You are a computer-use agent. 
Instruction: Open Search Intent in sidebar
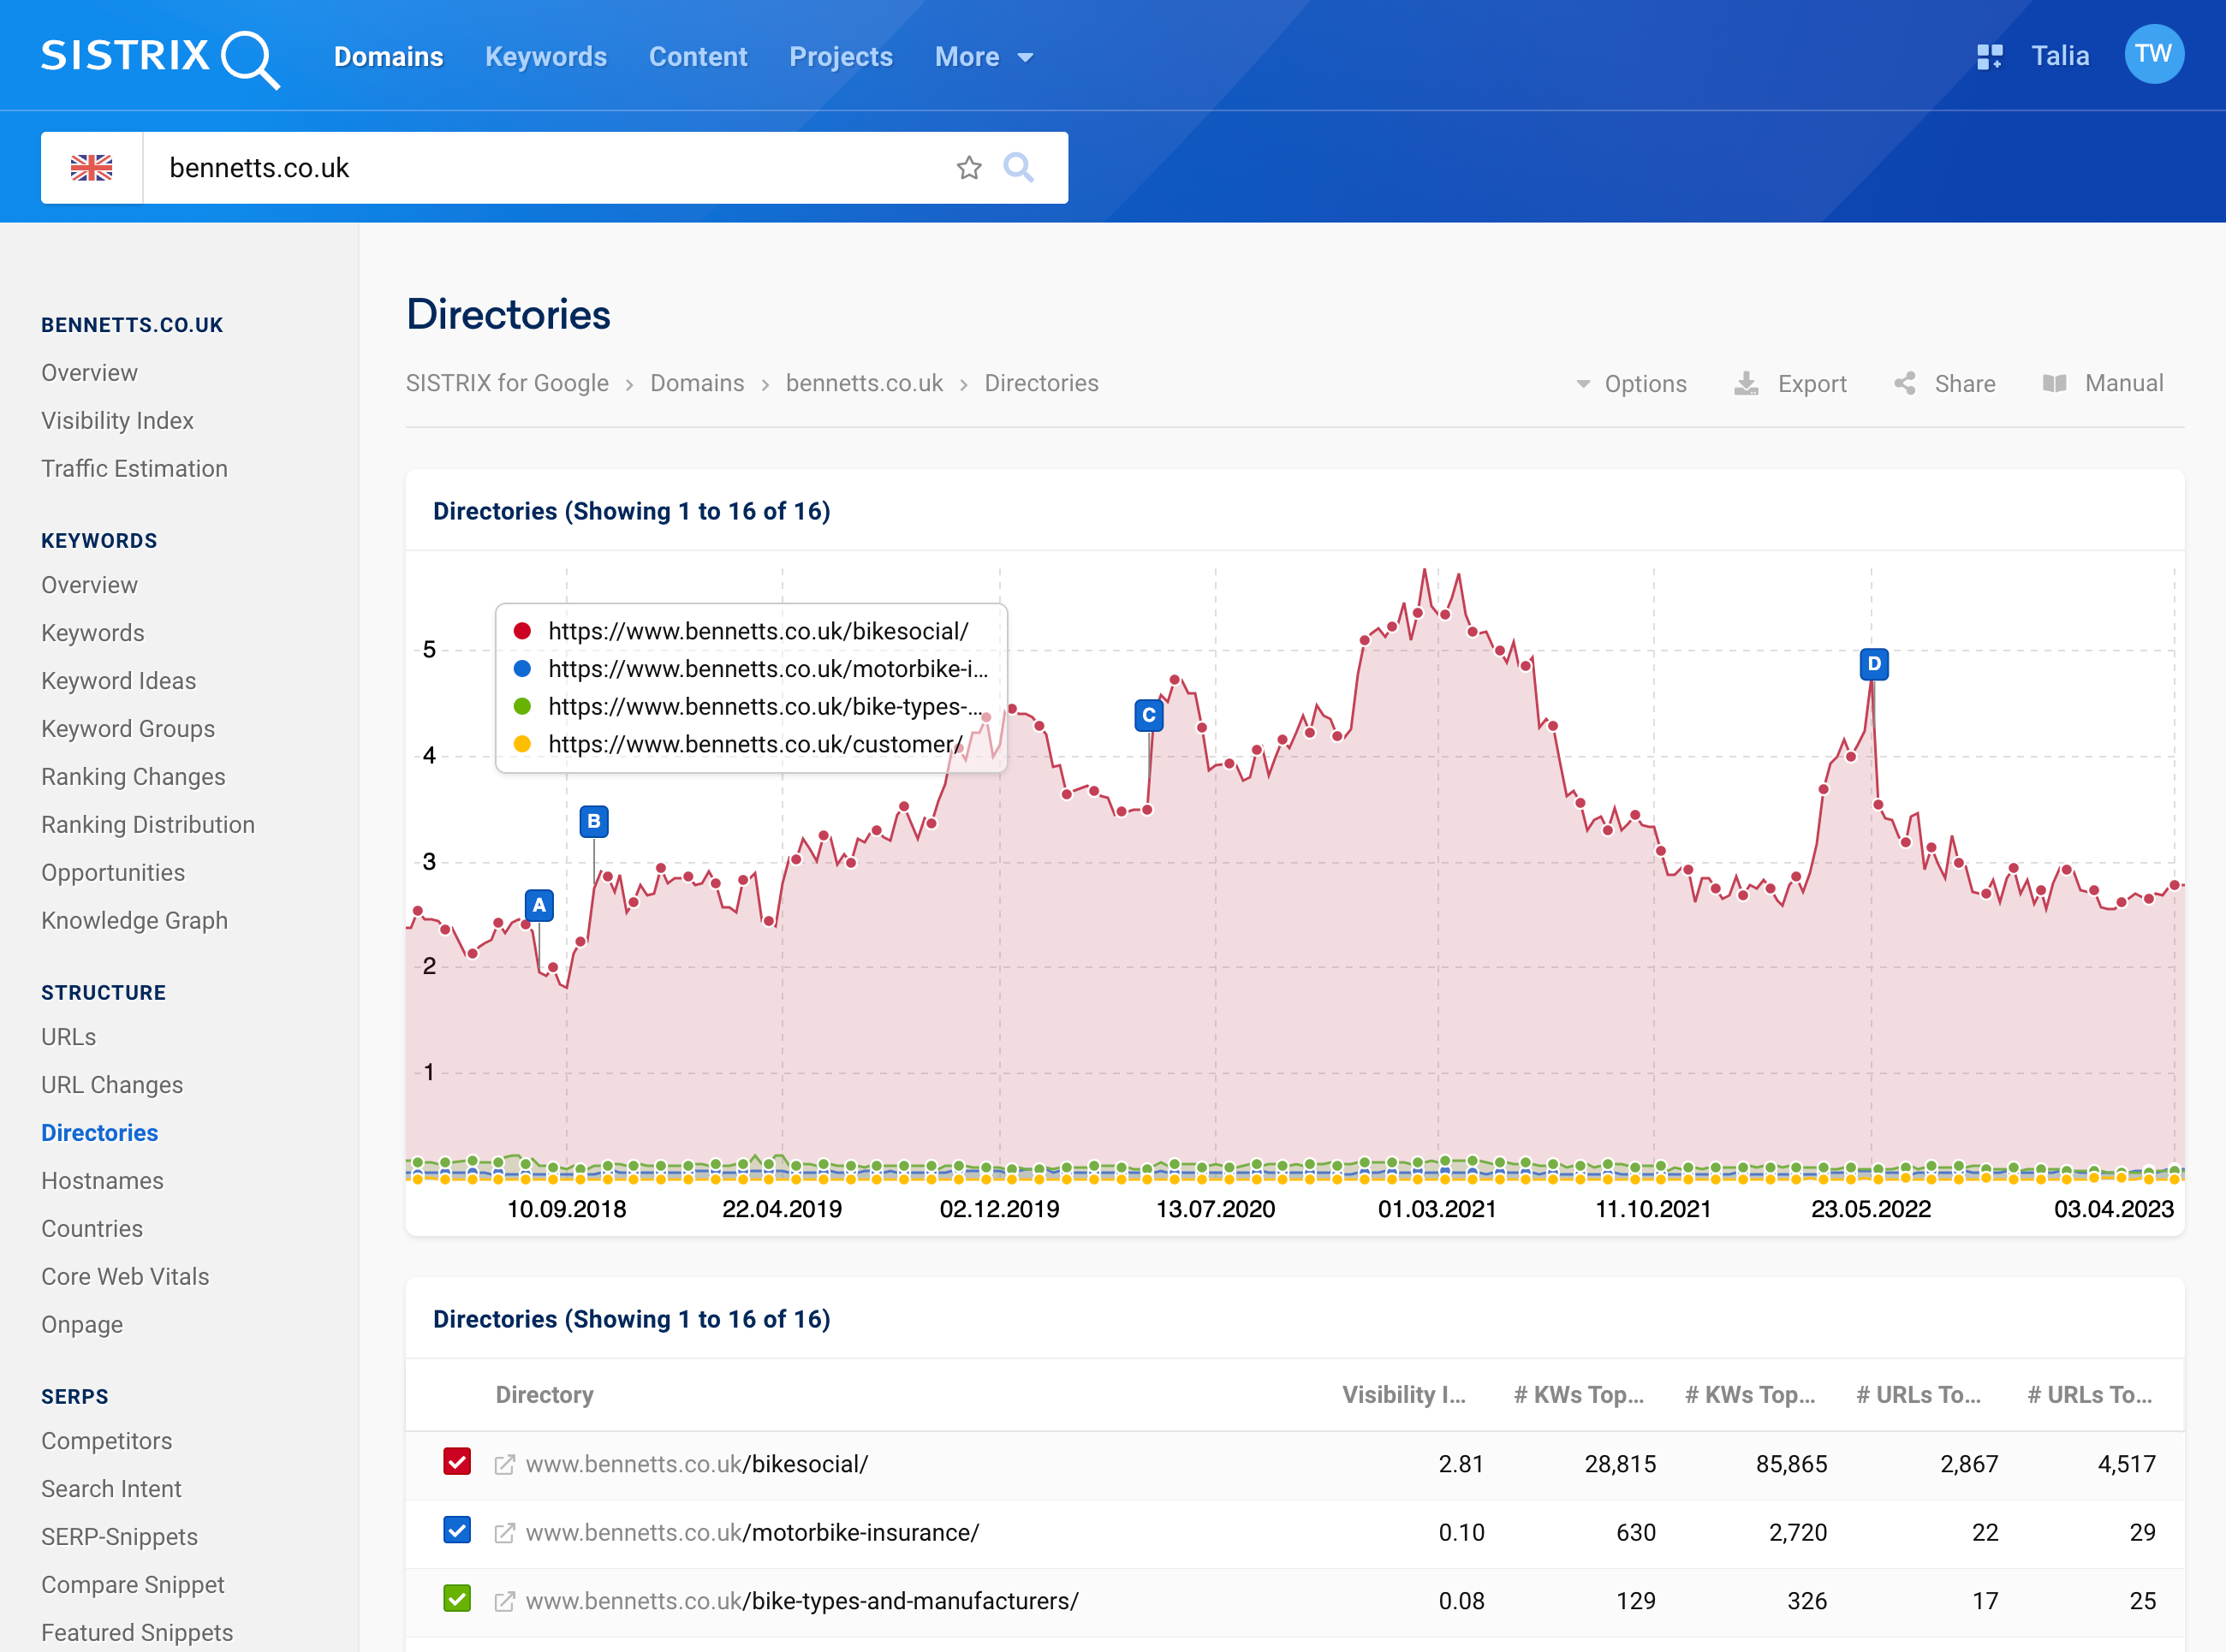(x=111, y=1489)
